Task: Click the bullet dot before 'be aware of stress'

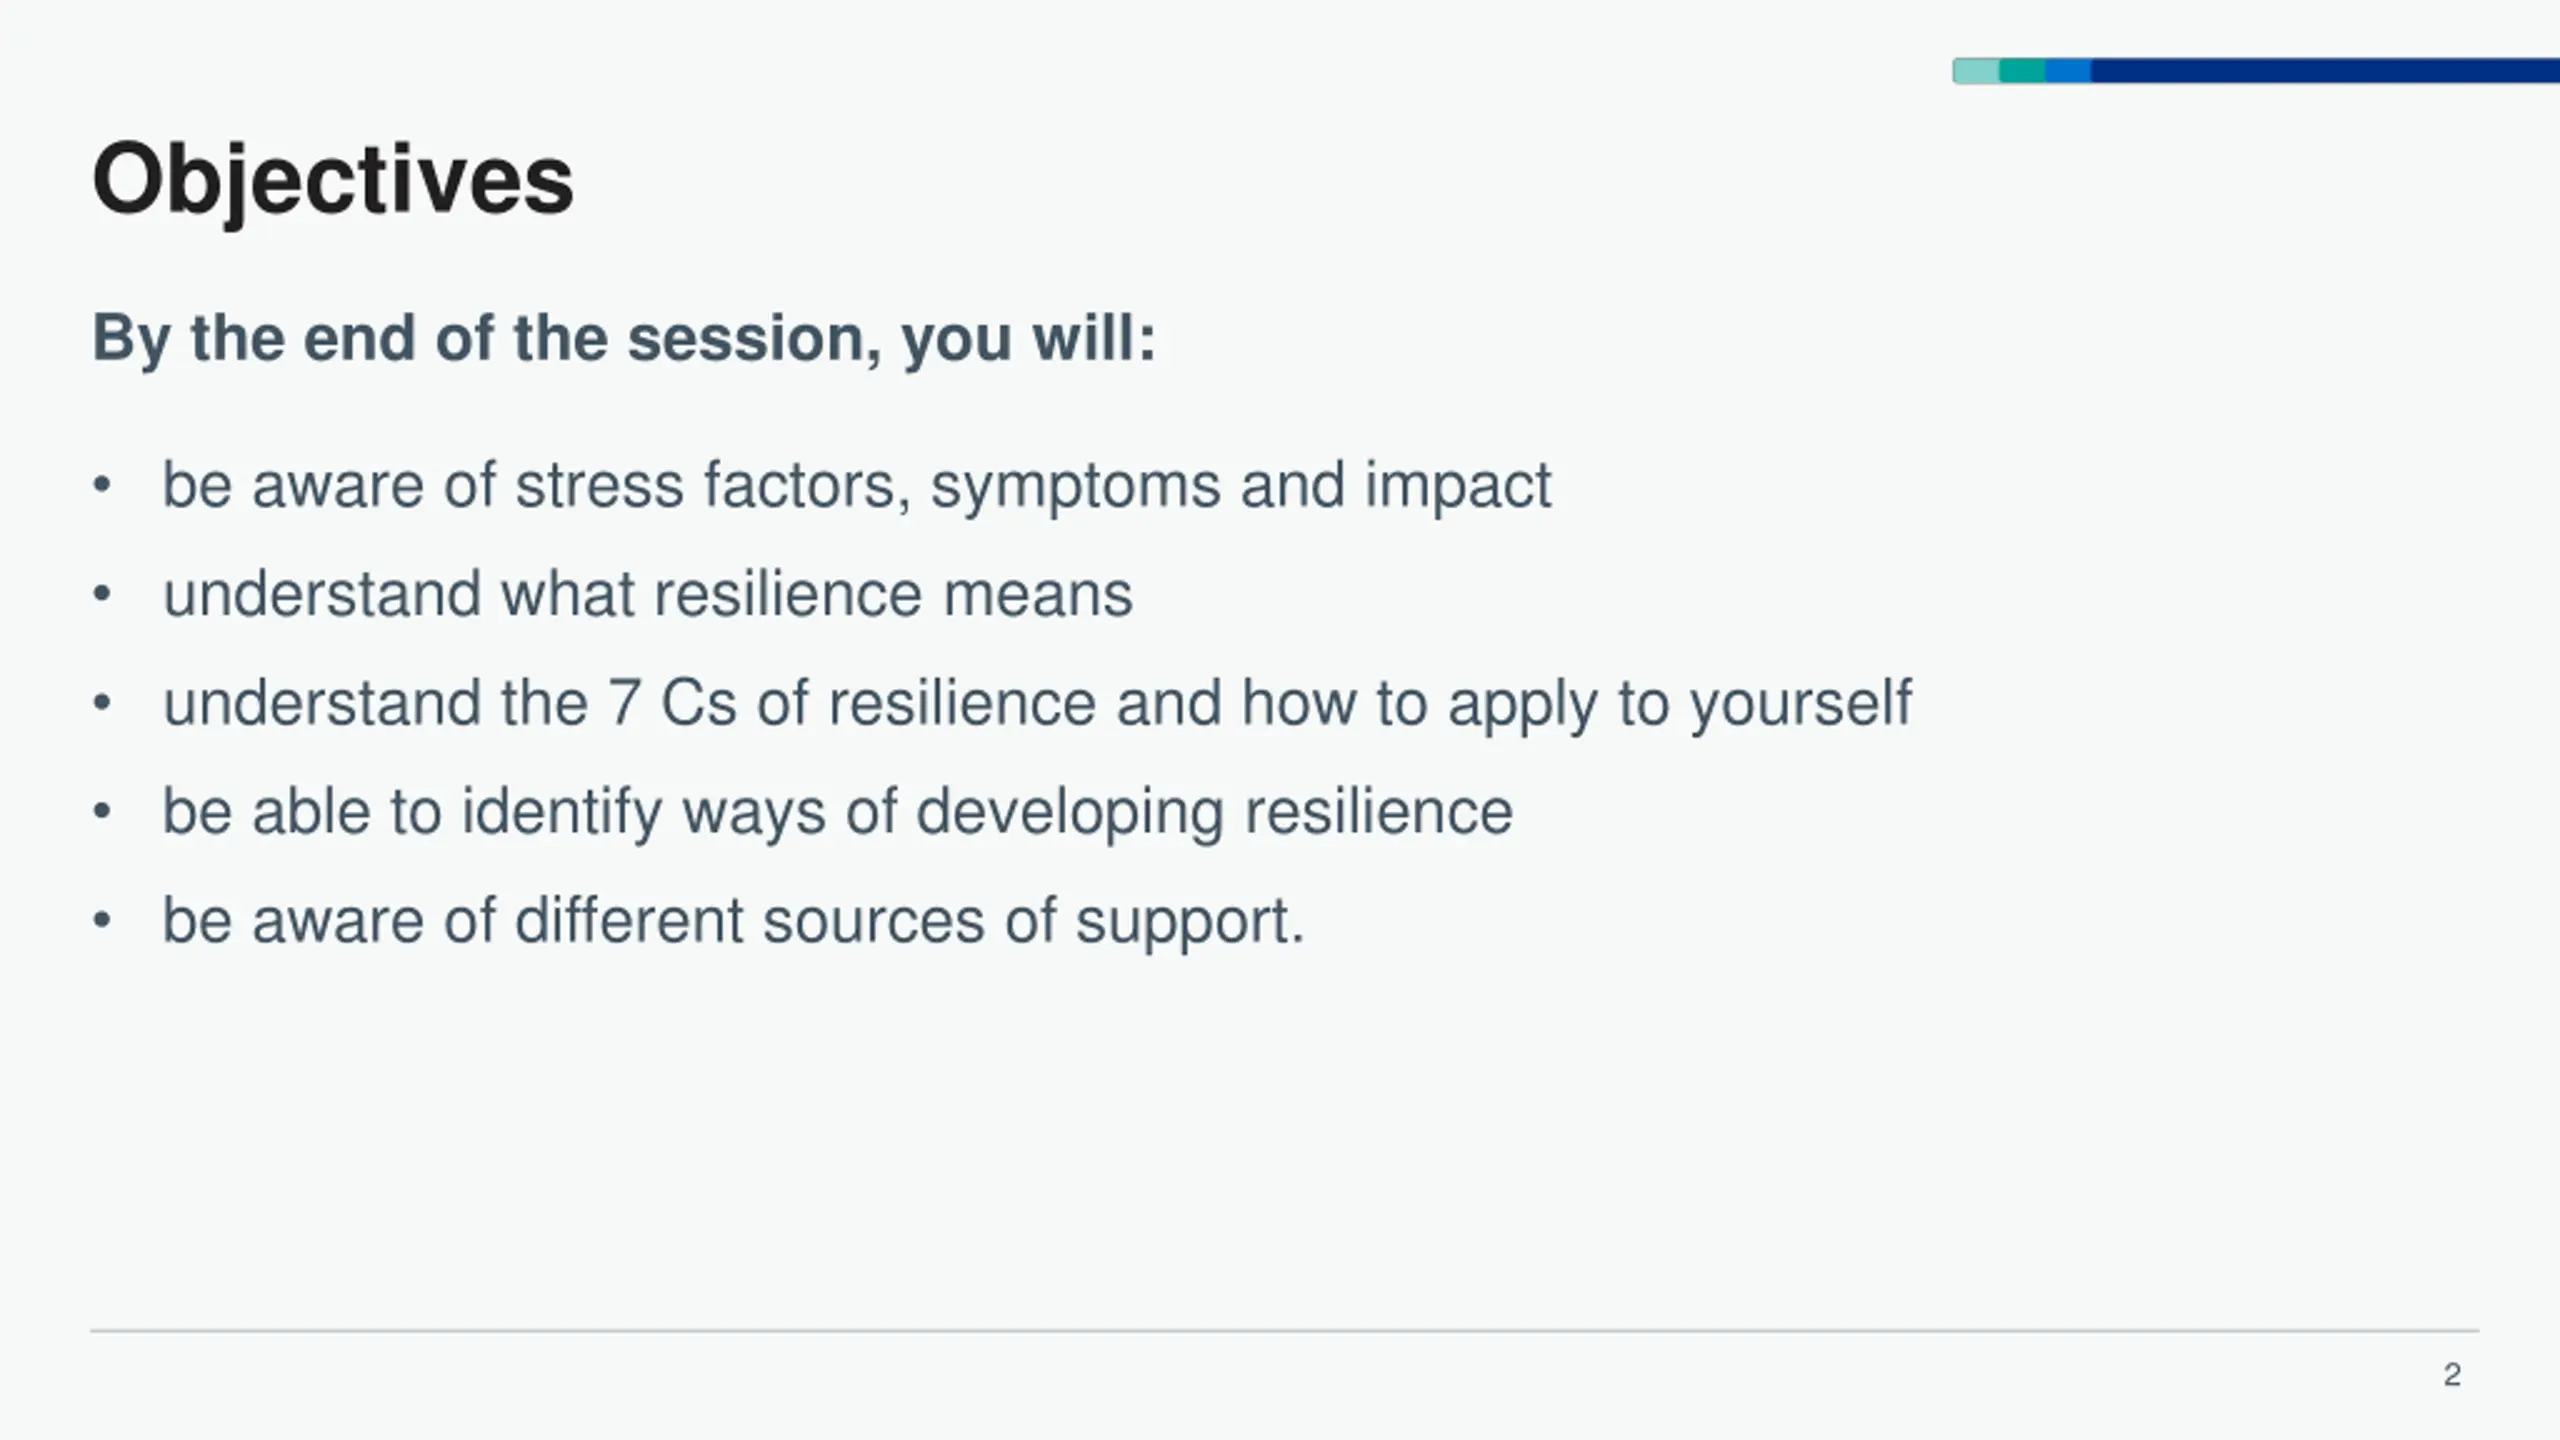Action: 101,486
